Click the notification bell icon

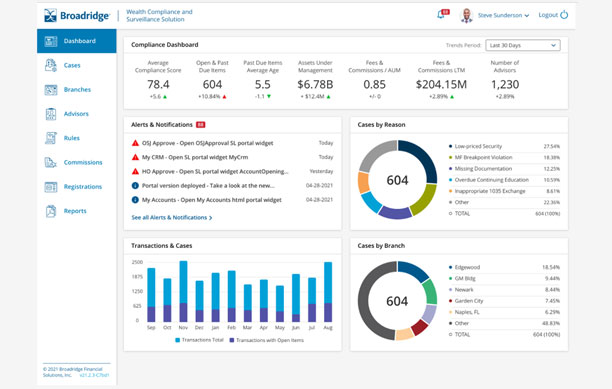[441, 15]
